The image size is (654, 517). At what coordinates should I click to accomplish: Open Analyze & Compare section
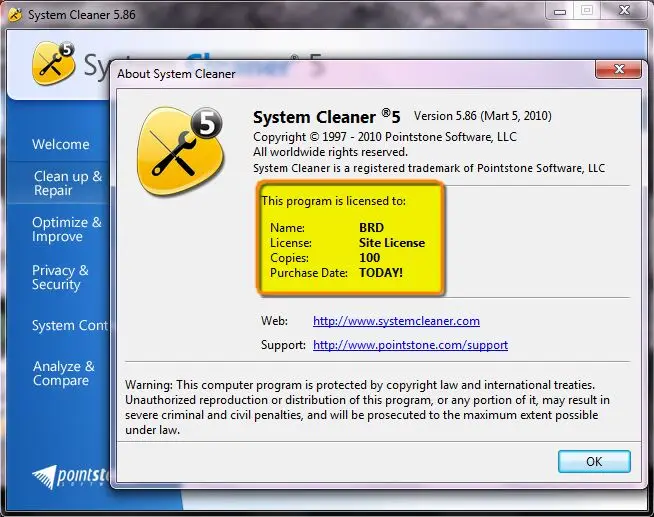[x=64, y=373]
